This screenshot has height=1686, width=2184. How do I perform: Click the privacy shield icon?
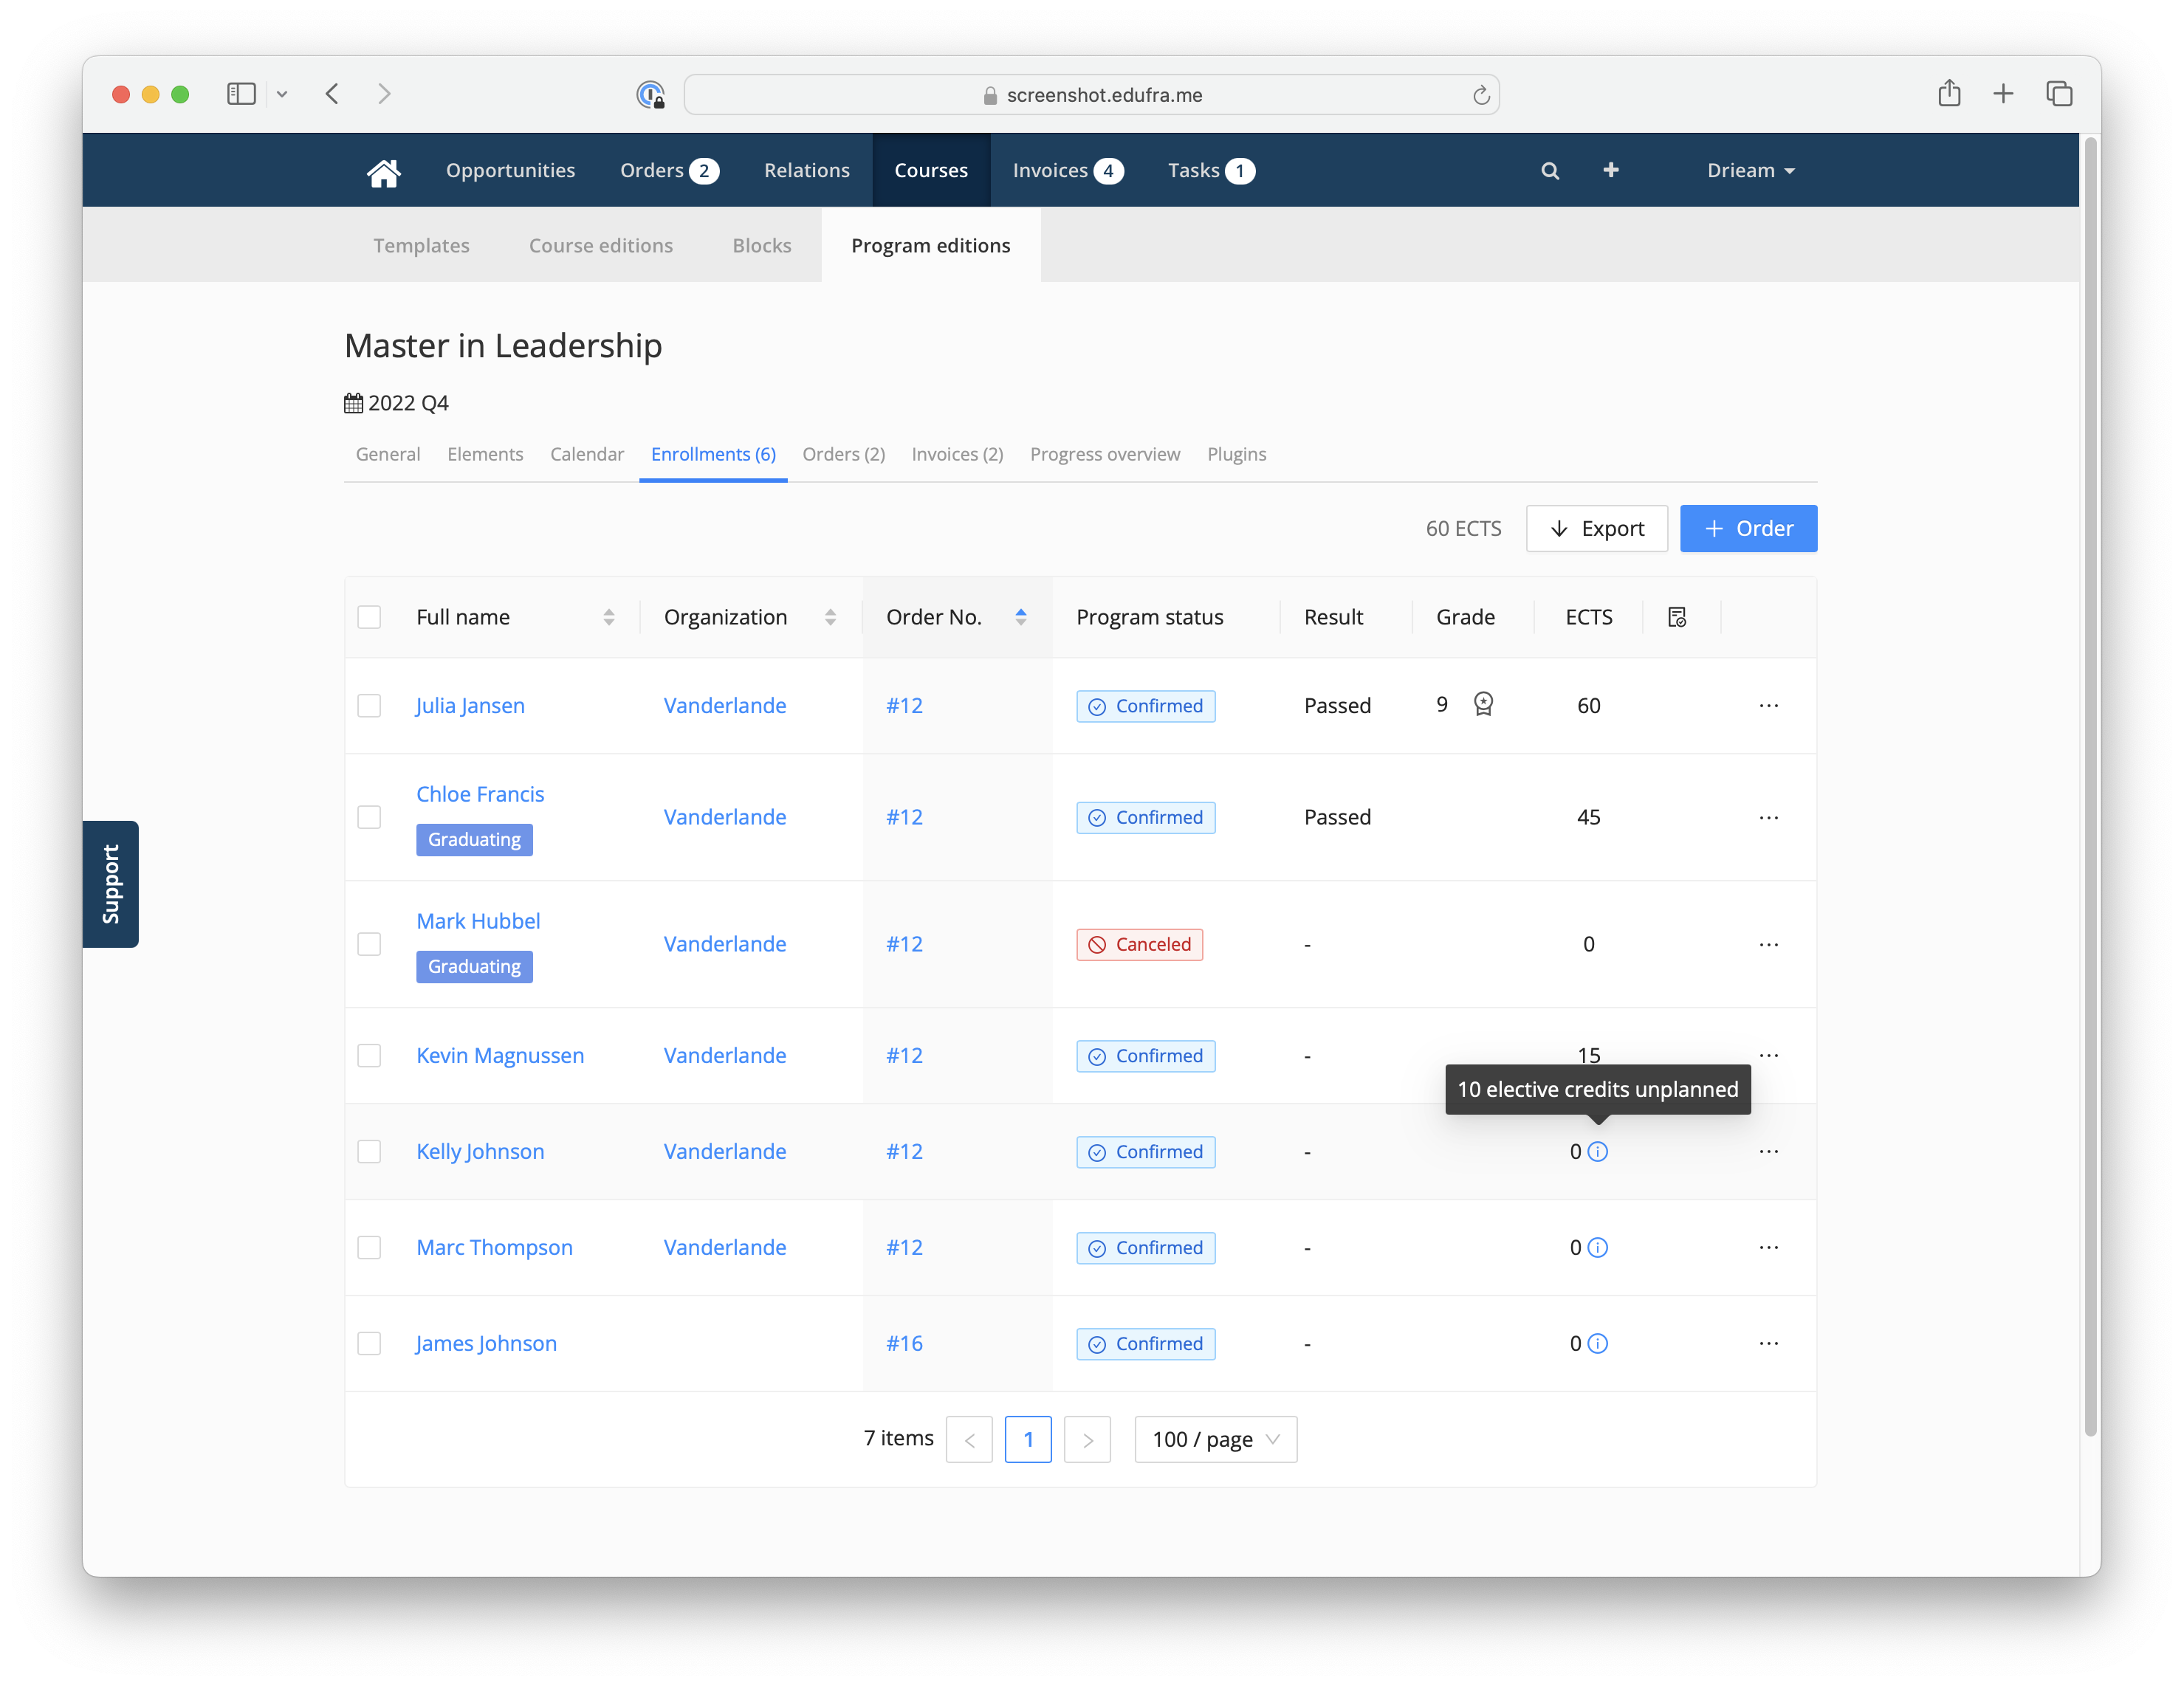coord(651,95)
